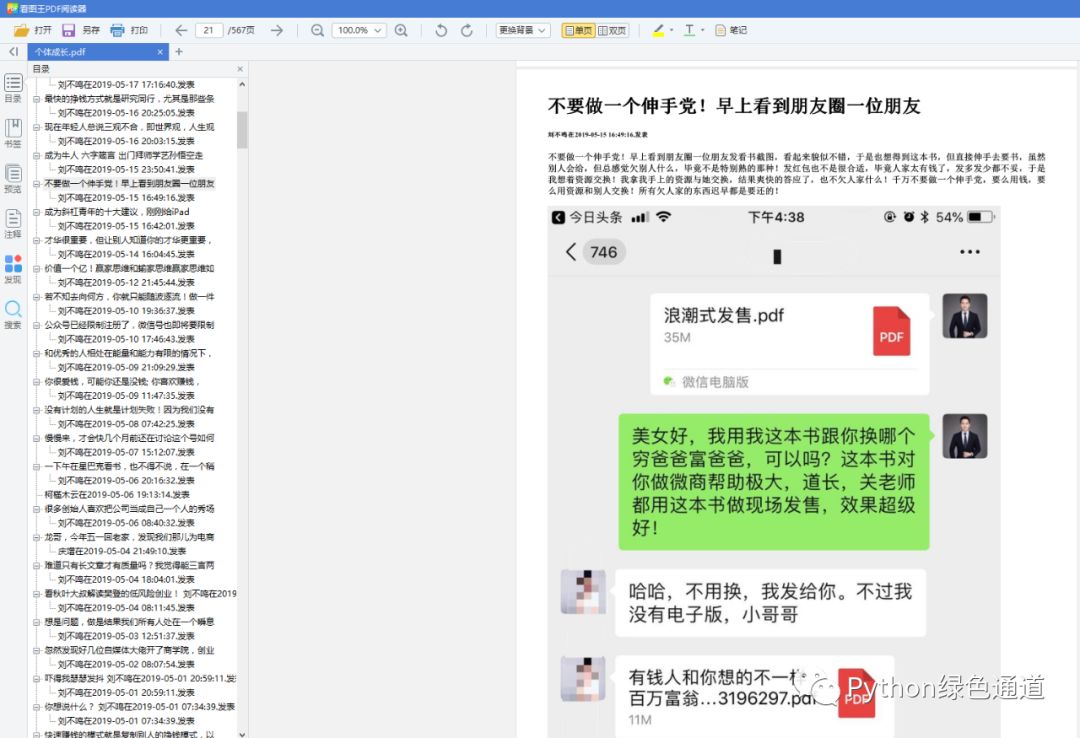Jump to 看秋叶大叔解读樊登 outline entry
This screenshot has width=1080, height=738.
coord(140,593)
